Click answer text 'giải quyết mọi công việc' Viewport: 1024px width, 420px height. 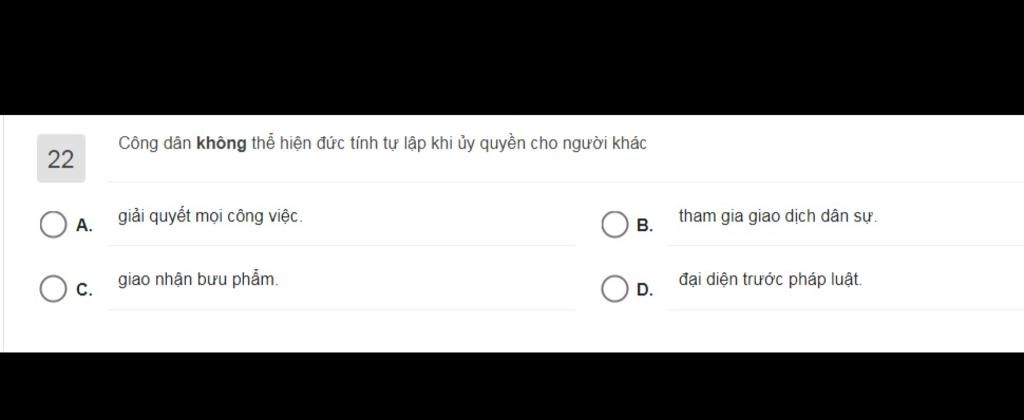(x=210, y=217)
